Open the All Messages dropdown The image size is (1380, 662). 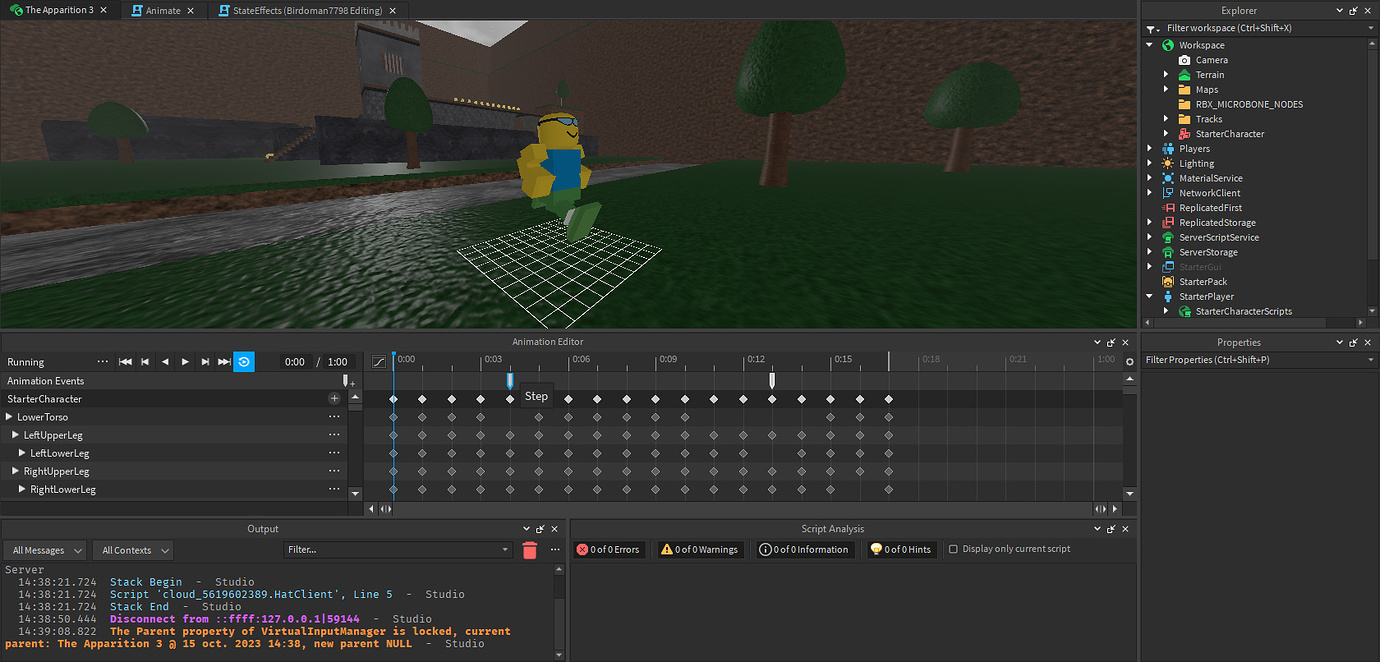click(44, 549)
